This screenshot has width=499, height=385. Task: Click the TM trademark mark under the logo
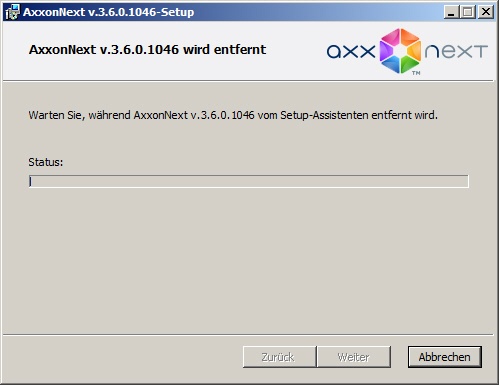(416, 73)
